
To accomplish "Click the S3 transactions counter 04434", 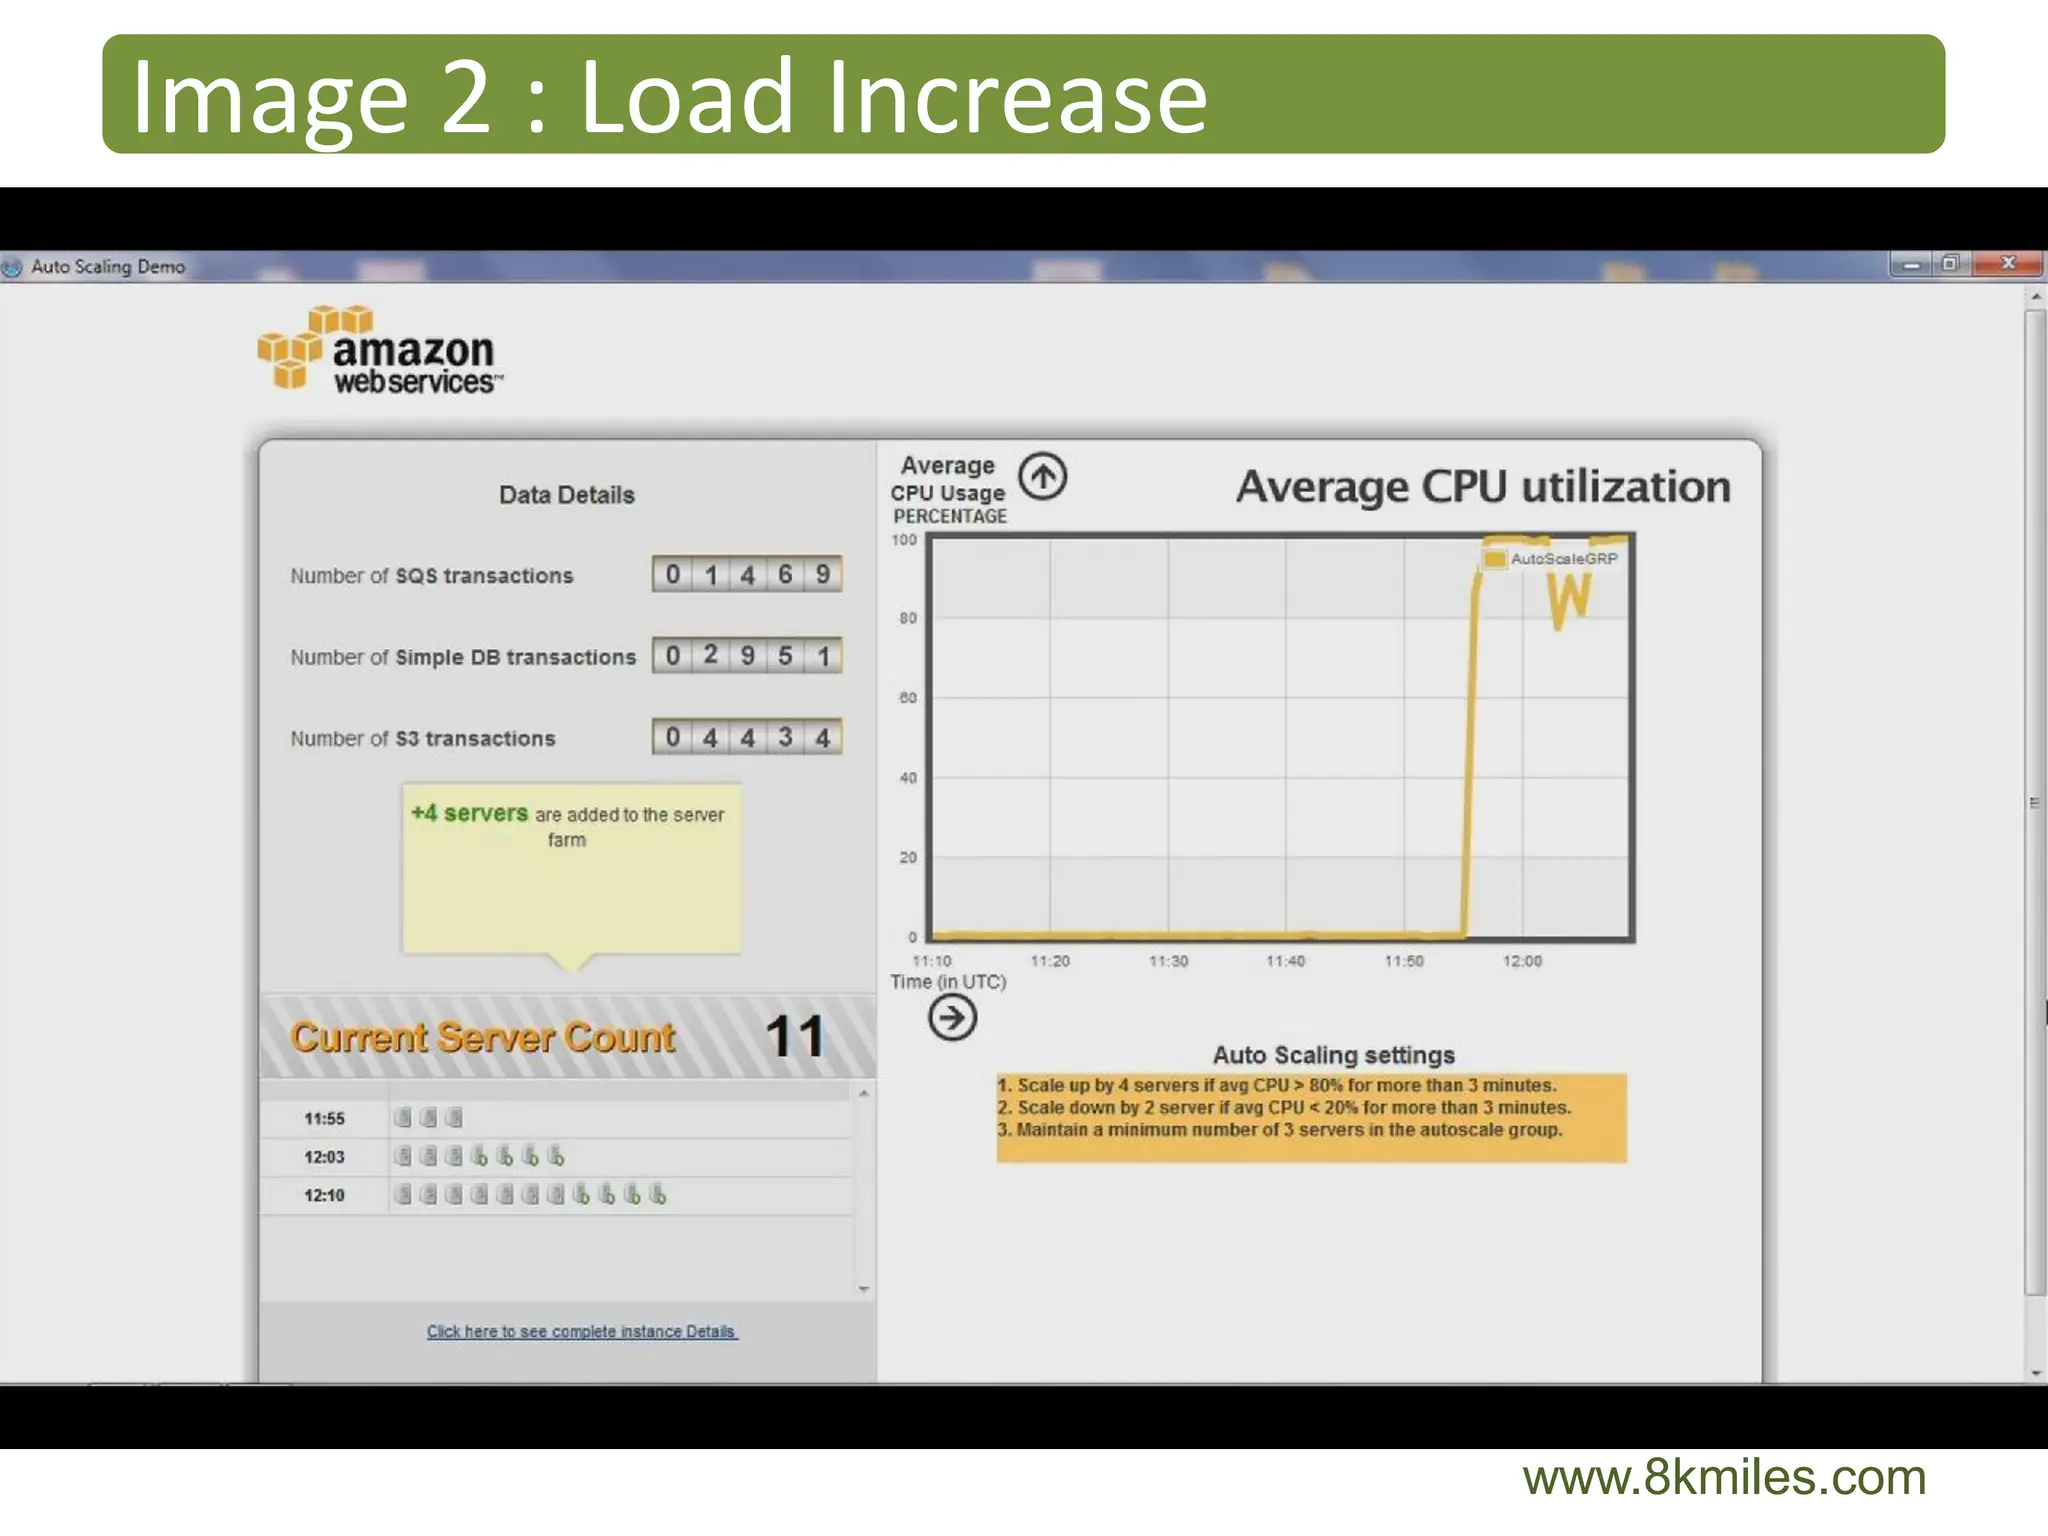I will click(747, 737).
